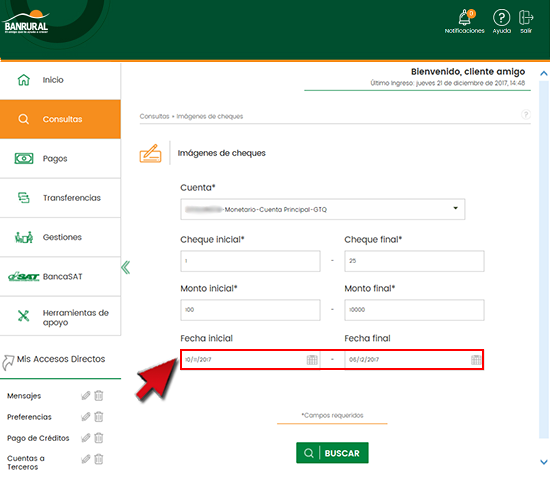
Task: Click the Ayuda question mark icon
Action: click(501, 18)
